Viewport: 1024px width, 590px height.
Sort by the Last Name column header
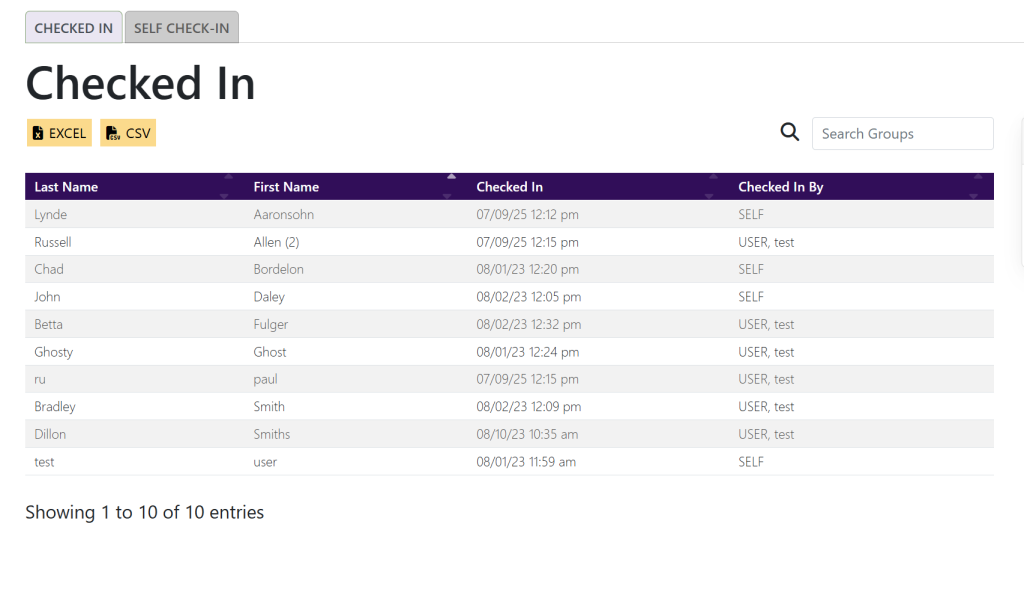pyautogui.click(x=66, y=187)
